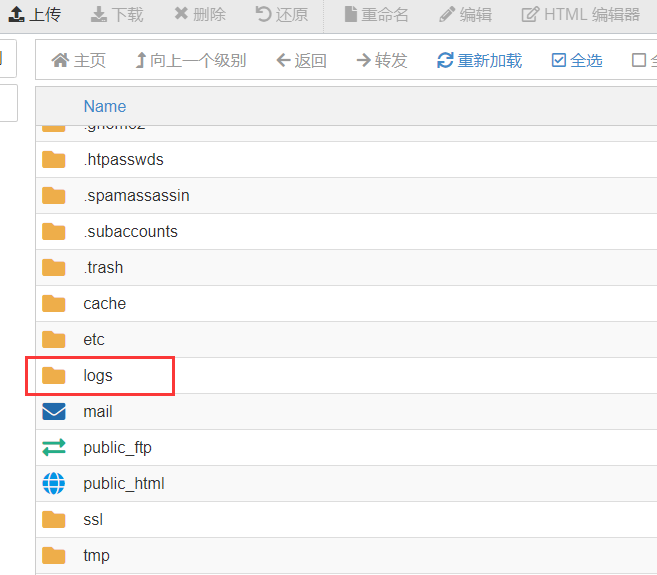Open the Edit (编辑) tool

click(465, 15)
